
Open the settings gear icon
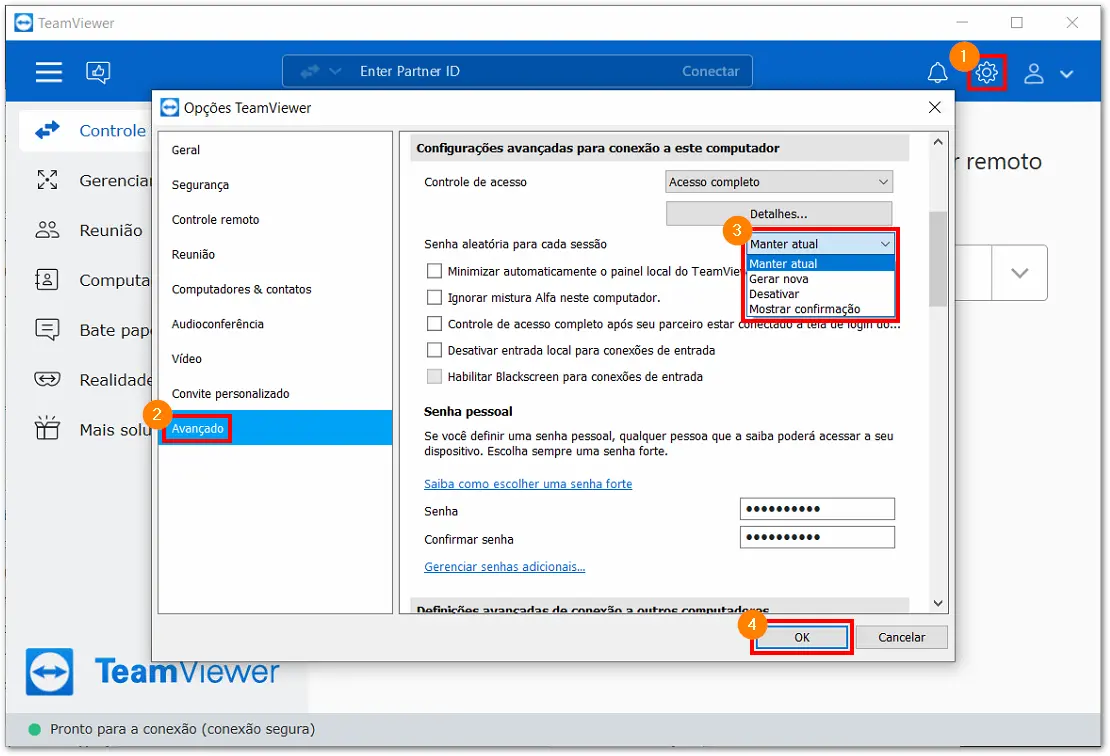click(986, 72)
